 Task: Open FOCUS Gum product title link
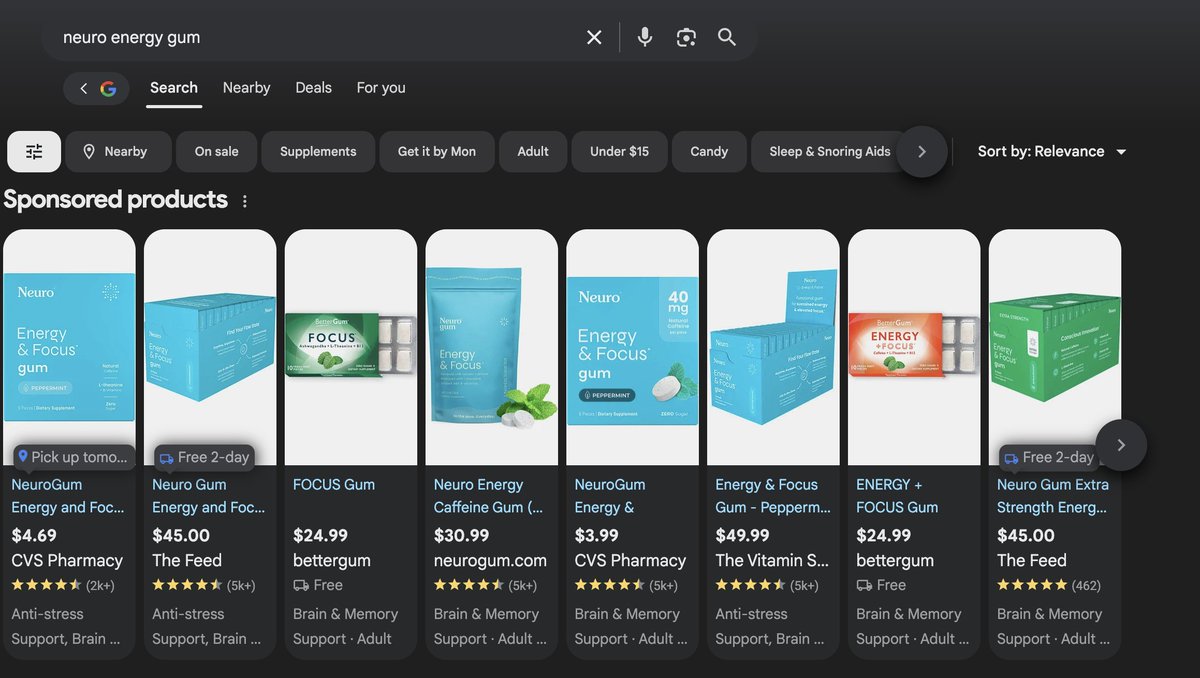(334, 484)
